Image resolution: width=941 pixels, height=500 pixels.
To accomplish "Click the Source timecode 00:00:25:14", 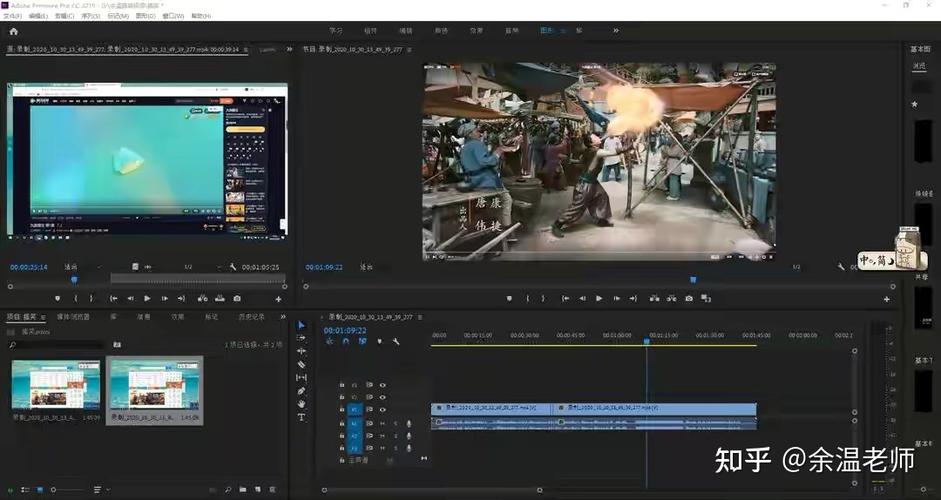I will tap(28, 267).
